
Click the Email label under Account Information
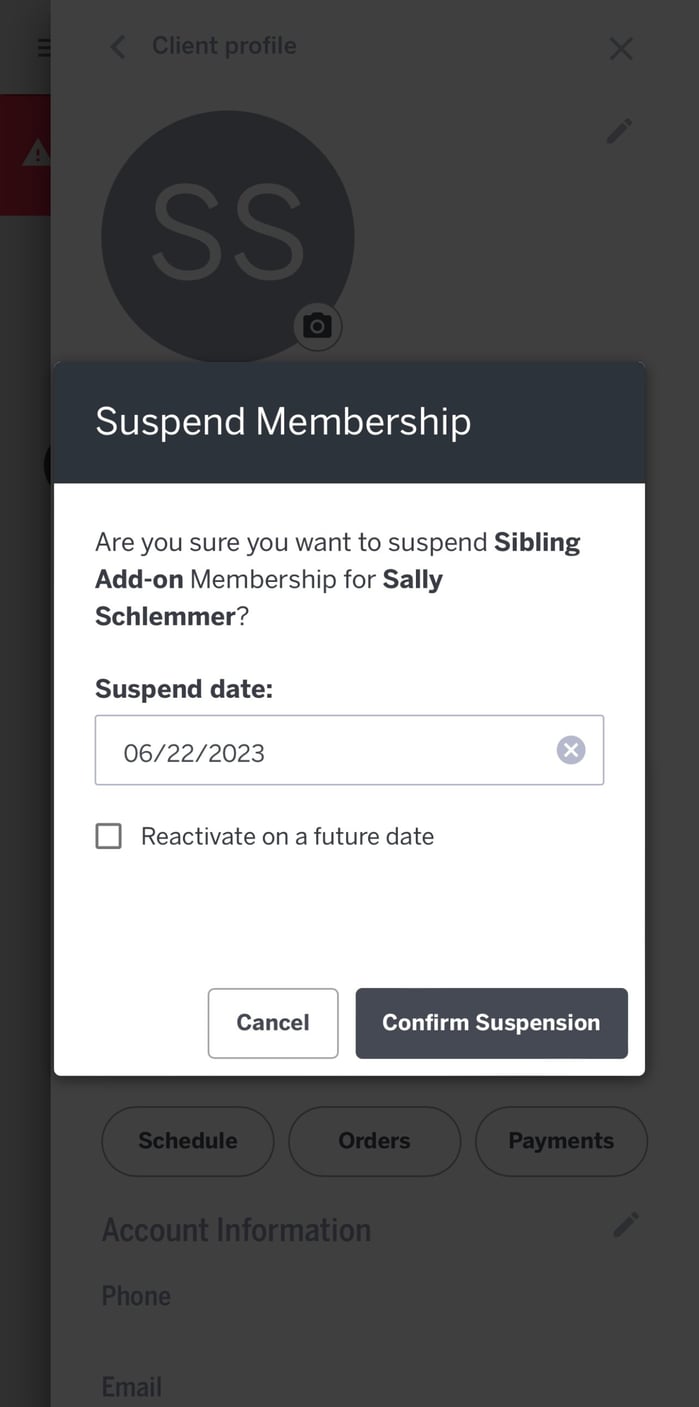pyautogui.click(x=131, y=1386)
